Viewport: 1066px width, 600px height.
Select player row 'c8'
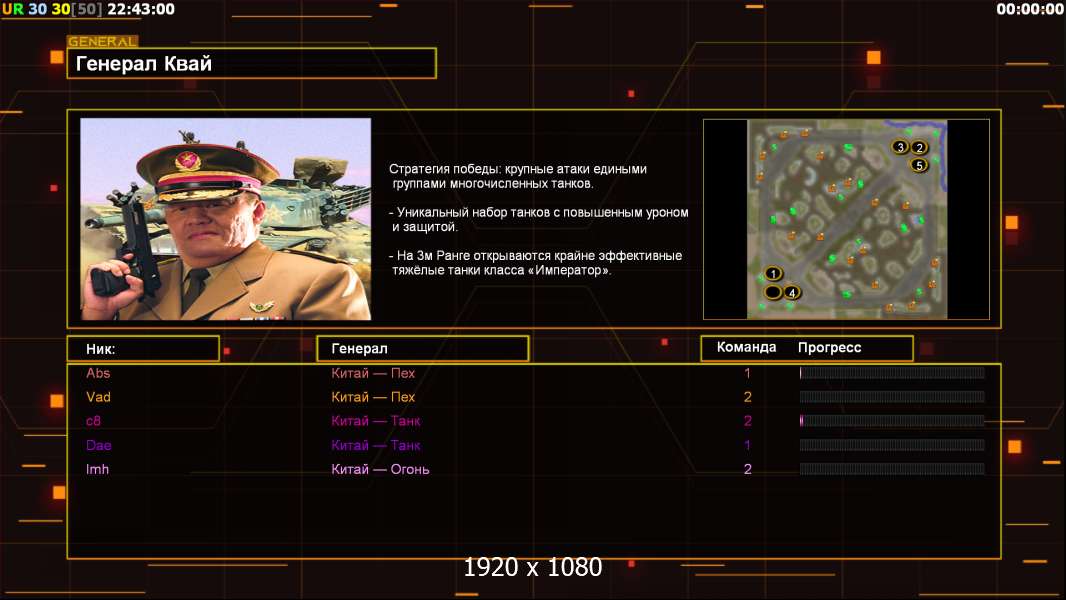coord(534,421)
